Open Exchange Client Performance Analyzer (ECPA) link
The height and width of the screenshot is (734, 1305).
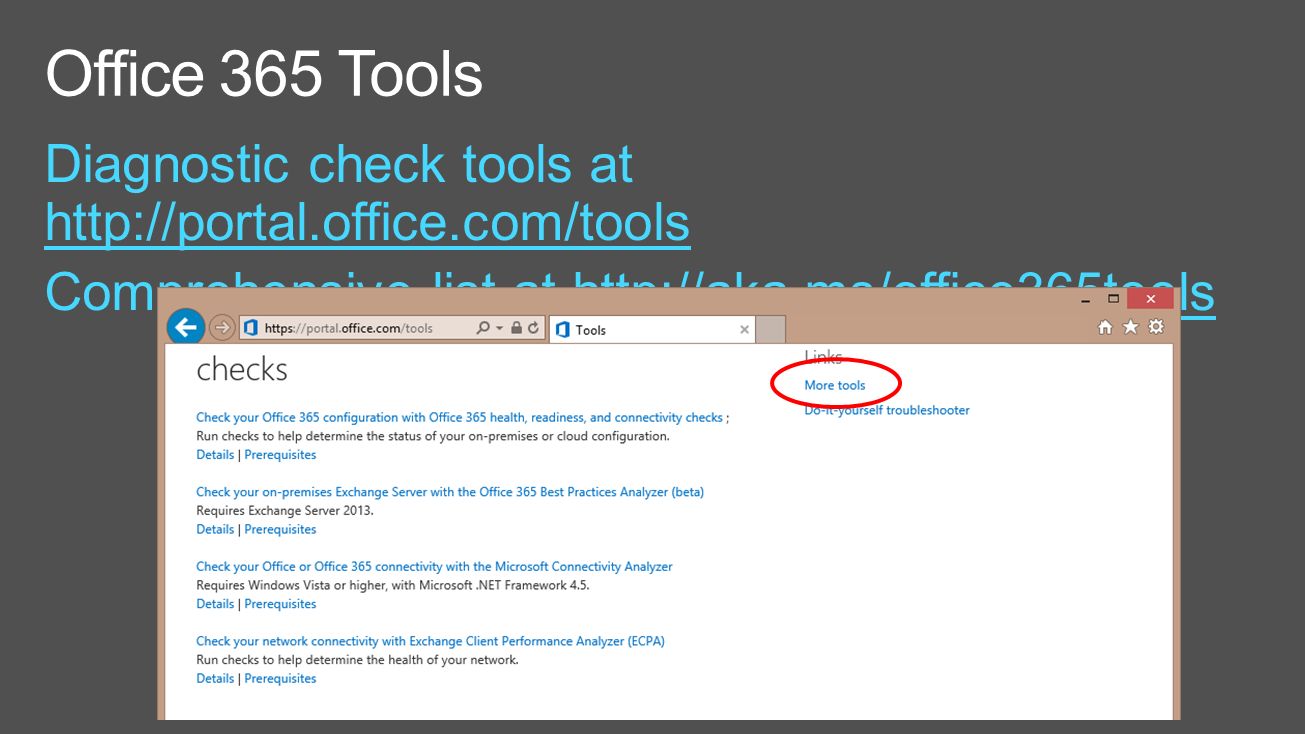point(430,641)
